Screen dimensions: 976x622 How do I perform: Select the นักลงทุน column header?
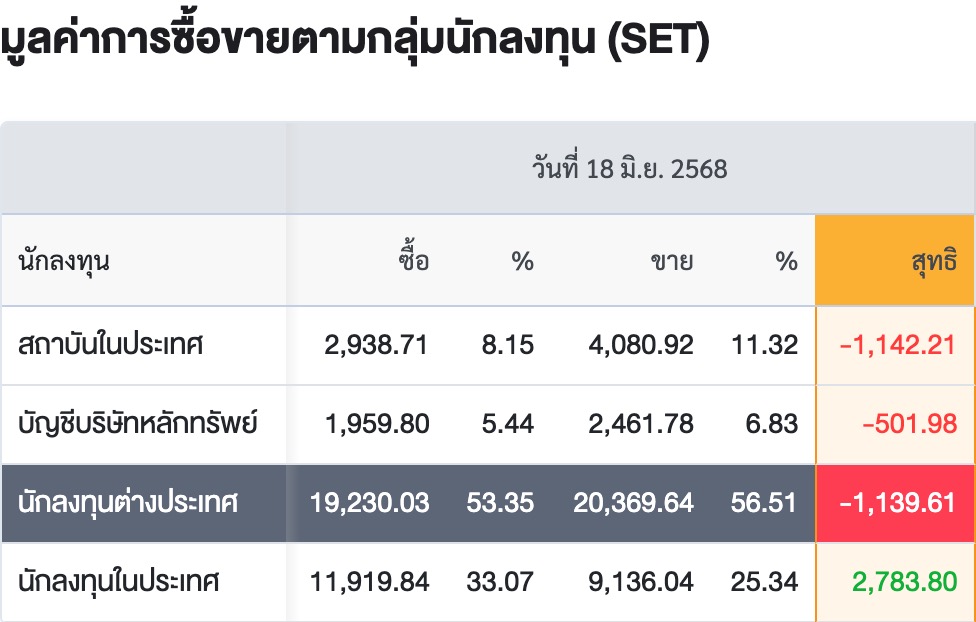coord(64,262)
